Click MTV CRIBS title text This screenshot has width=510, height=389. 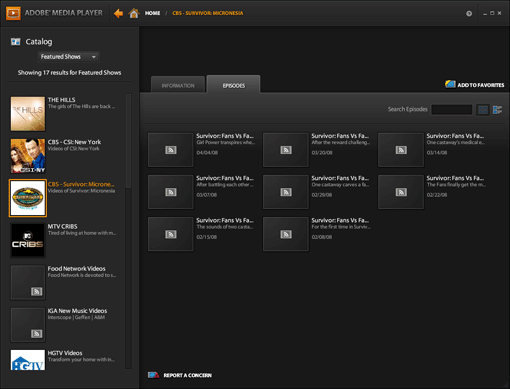tap(62, 227)
